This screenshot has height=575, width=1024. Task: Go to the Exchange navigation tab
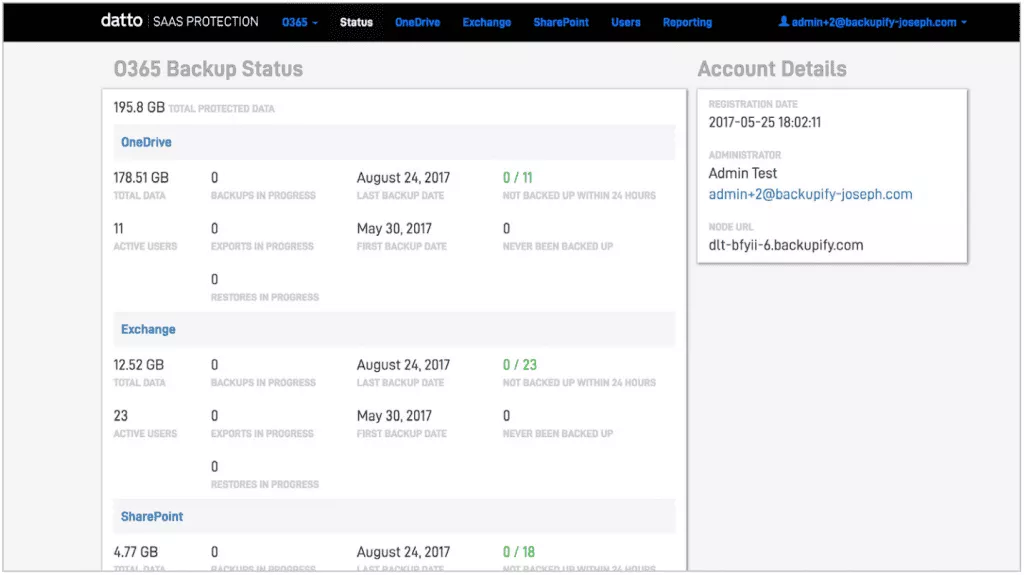tap(486, 22)
